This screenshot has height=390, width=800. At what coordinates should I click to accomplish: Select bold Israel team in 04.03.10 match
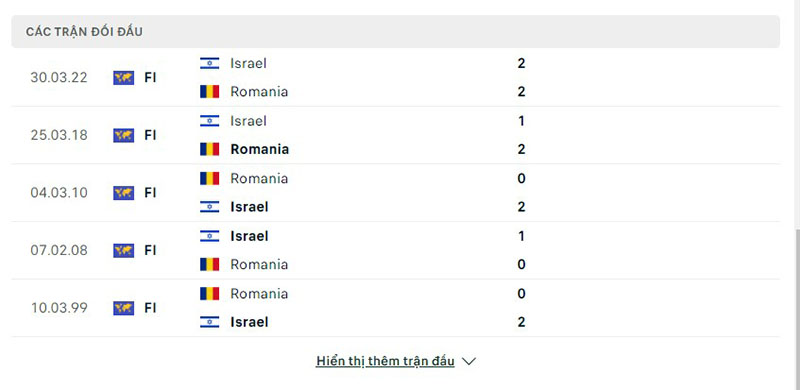pos(249,207)
